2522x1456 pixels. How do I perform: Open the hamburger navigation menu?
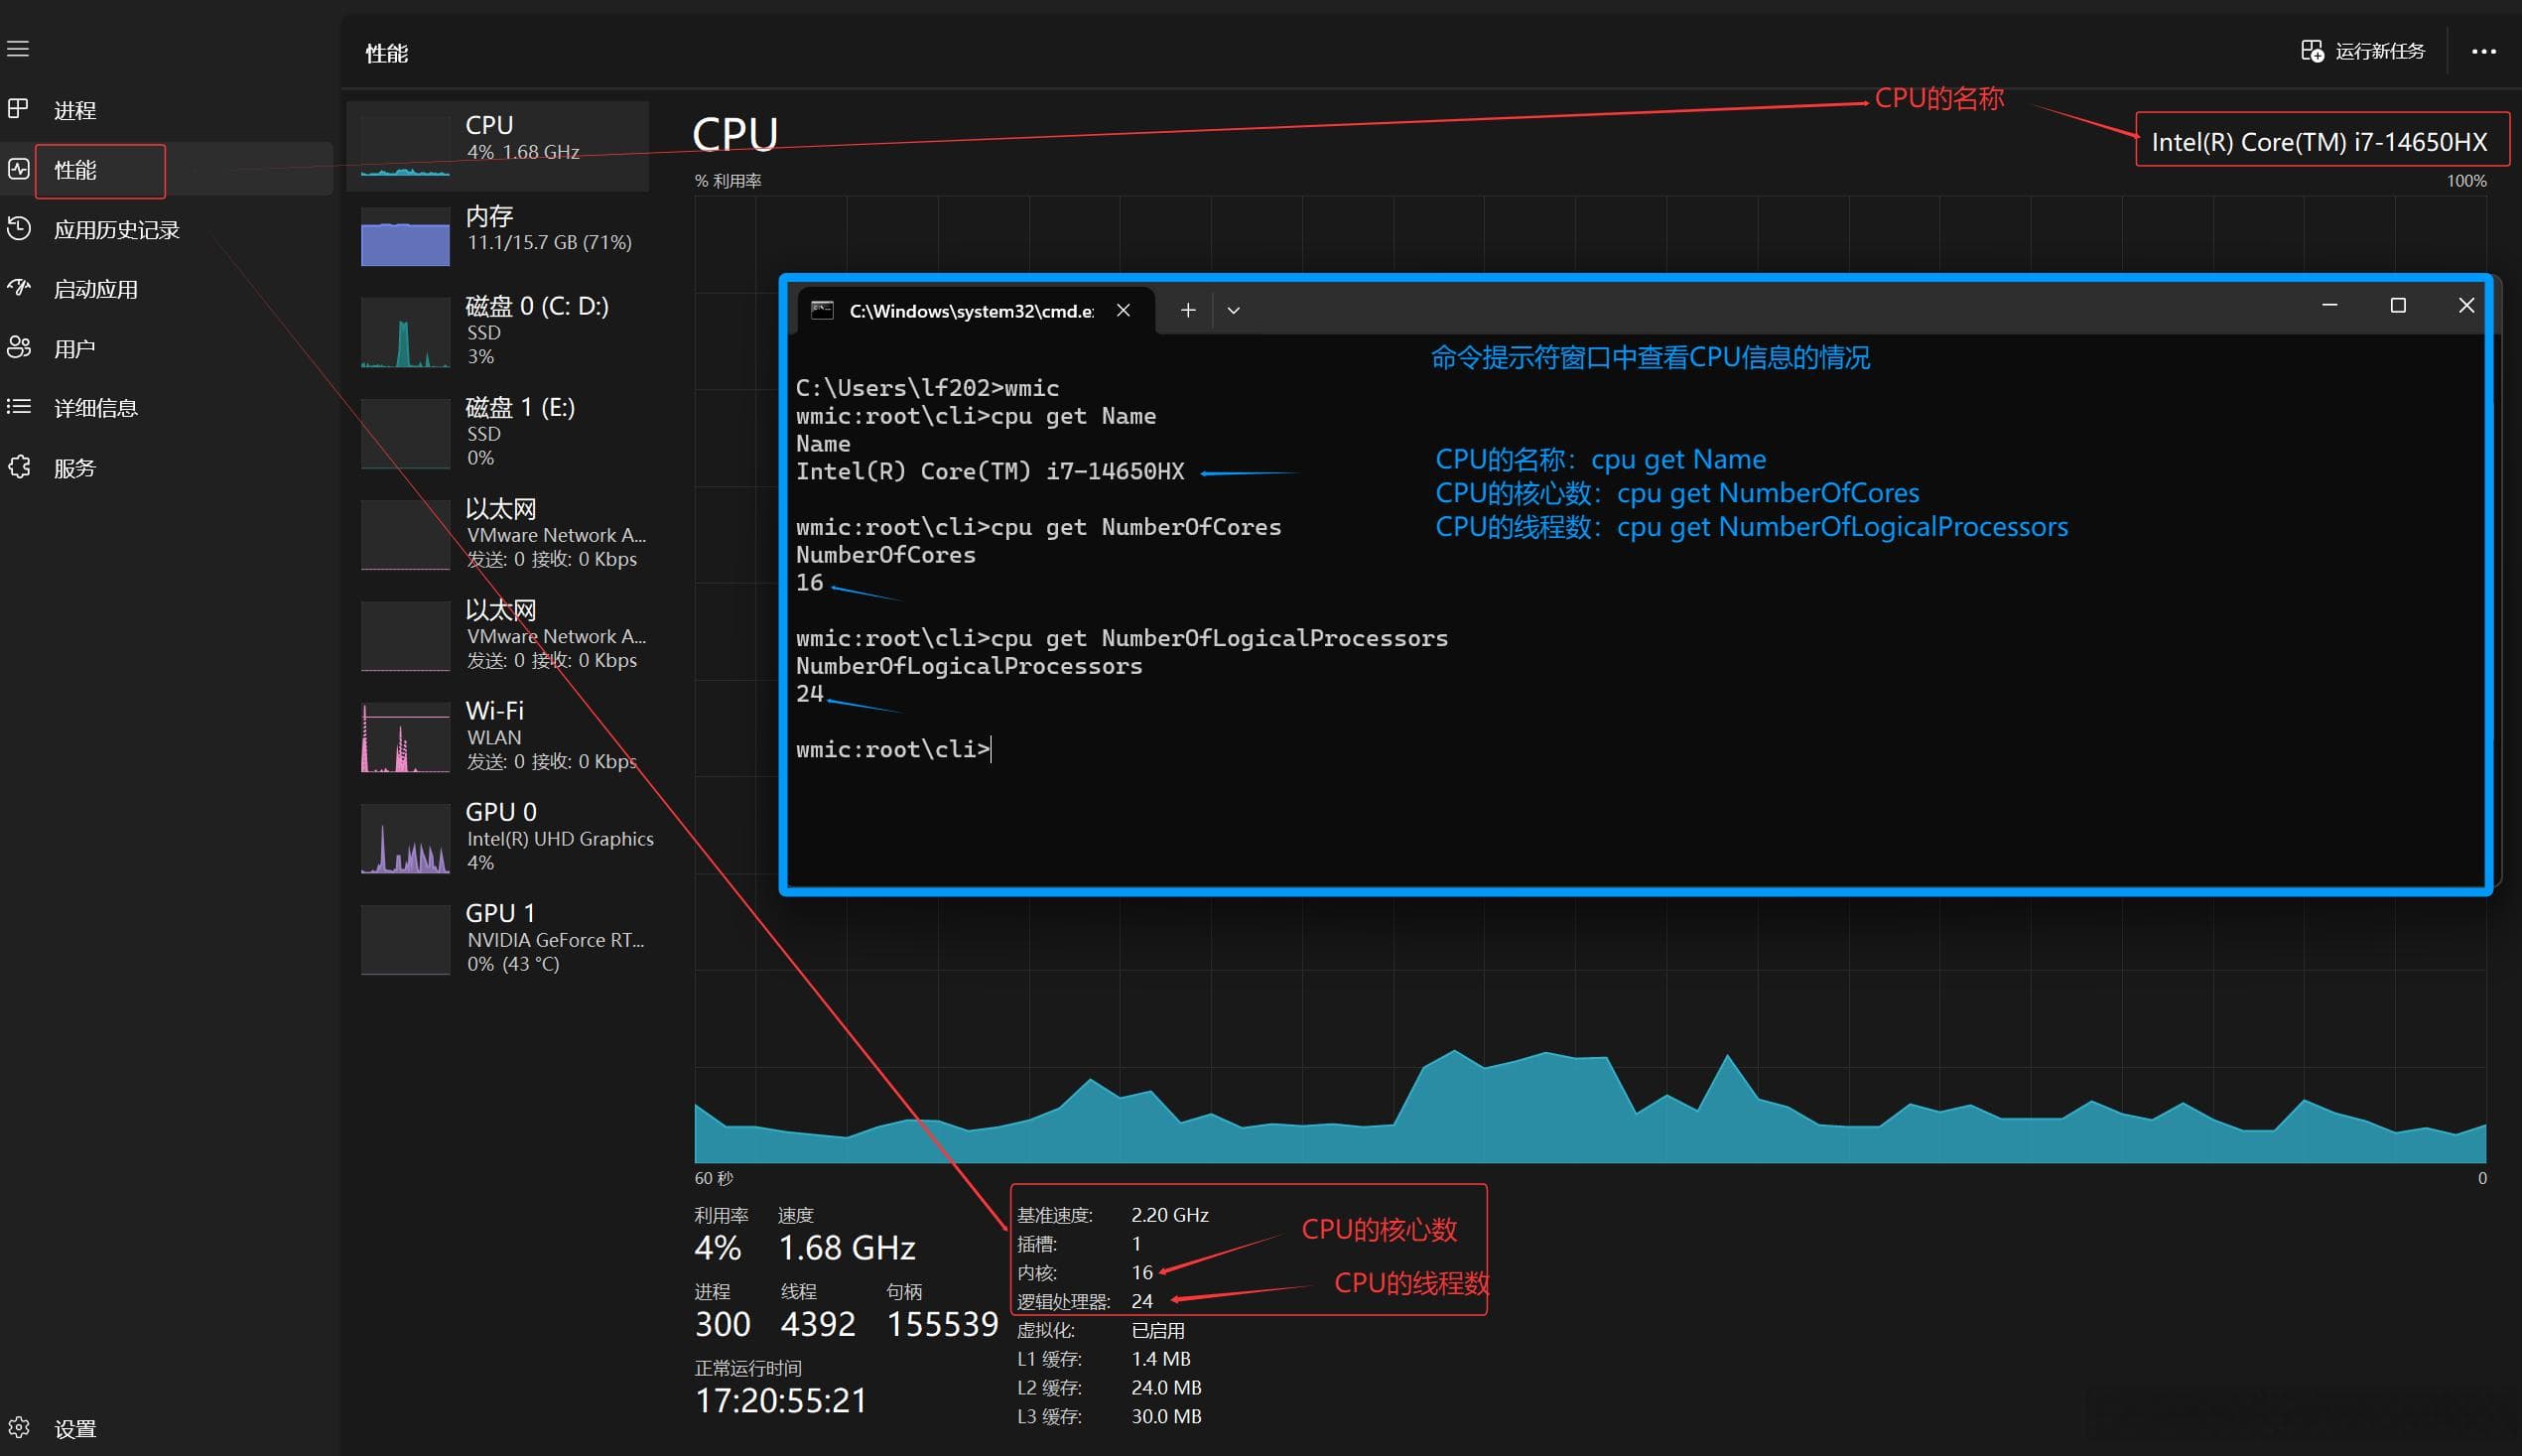pyautogui.click(x=18, y=49)
